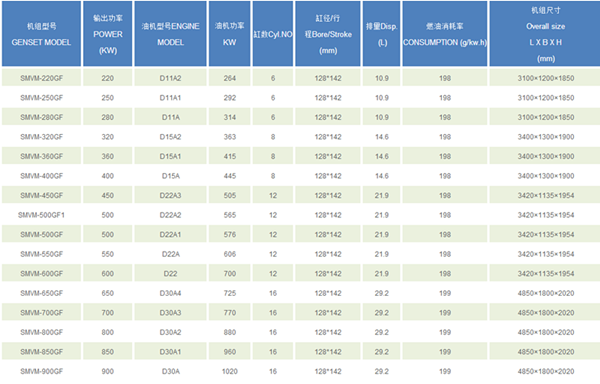Select the SMVM-400GF model row

click(300, 176)
